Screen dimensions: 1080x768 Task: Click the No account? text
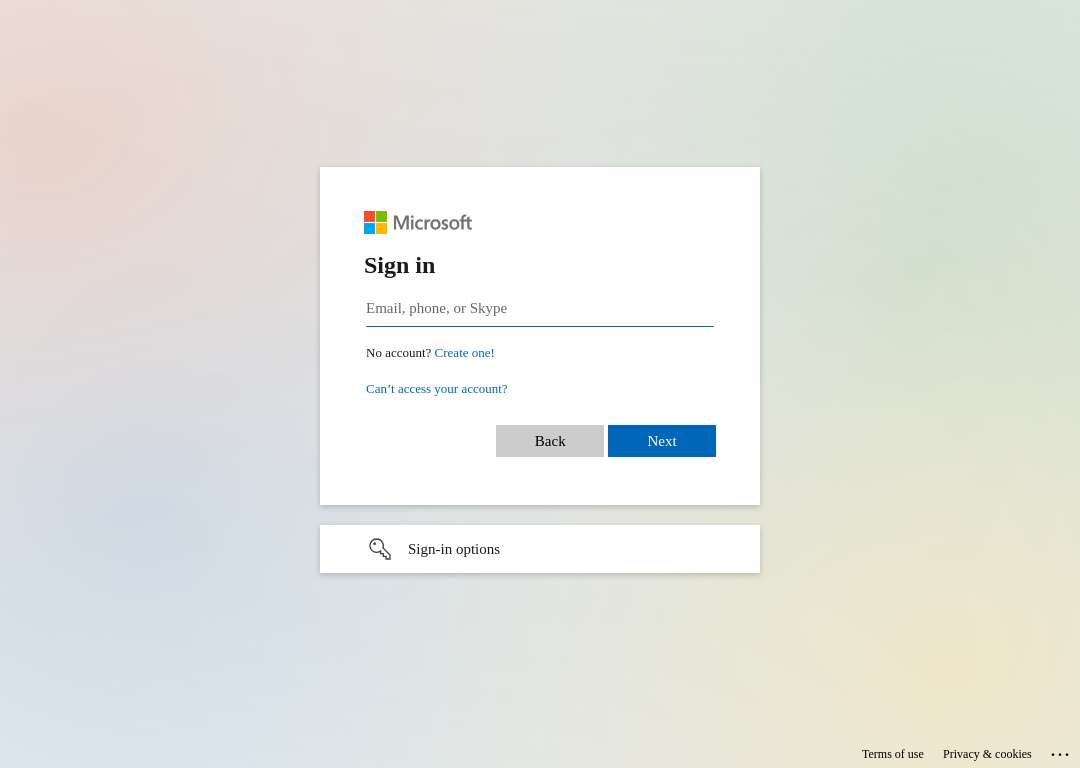click(398, 353)
